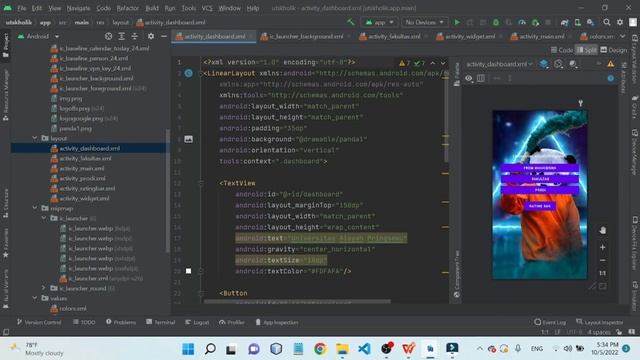Open the Android project view dropdown
This screenshot has height=360, width=640.
pyautogui.click(x=38, y=36)
